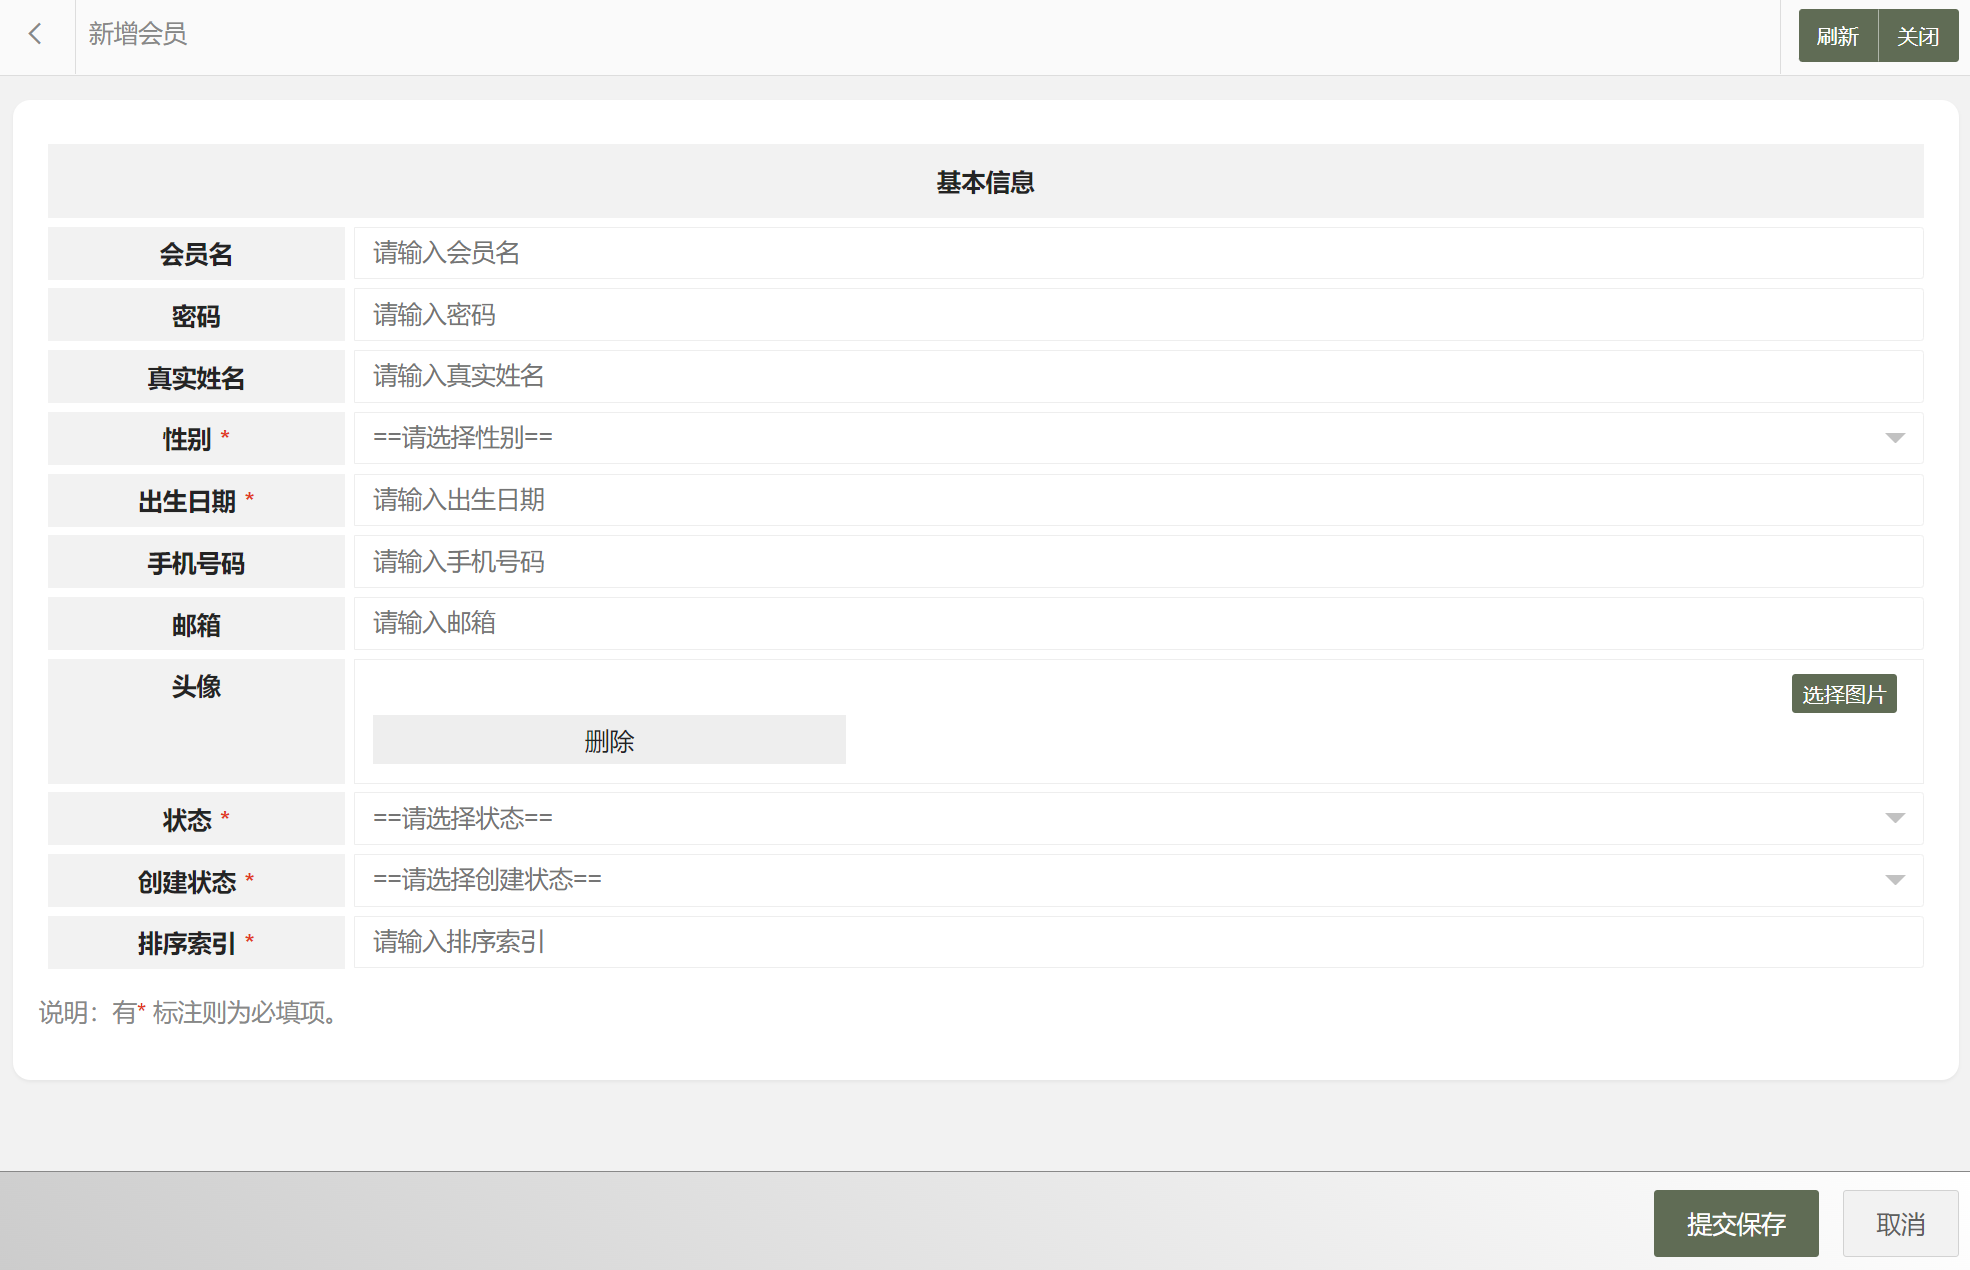Expand the 创建状态 dropdown arrow
The width and height of the screenshot is (1970, 1270).
(x=1894, y=881)
